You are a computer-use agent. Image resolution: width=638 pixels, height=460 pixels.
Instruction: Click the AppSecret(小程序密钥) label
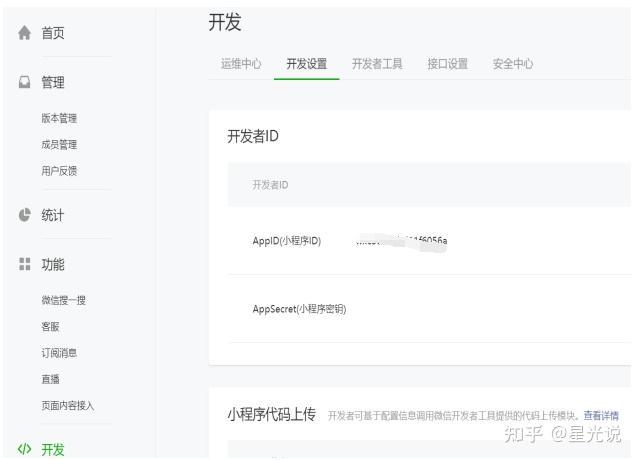299,309
